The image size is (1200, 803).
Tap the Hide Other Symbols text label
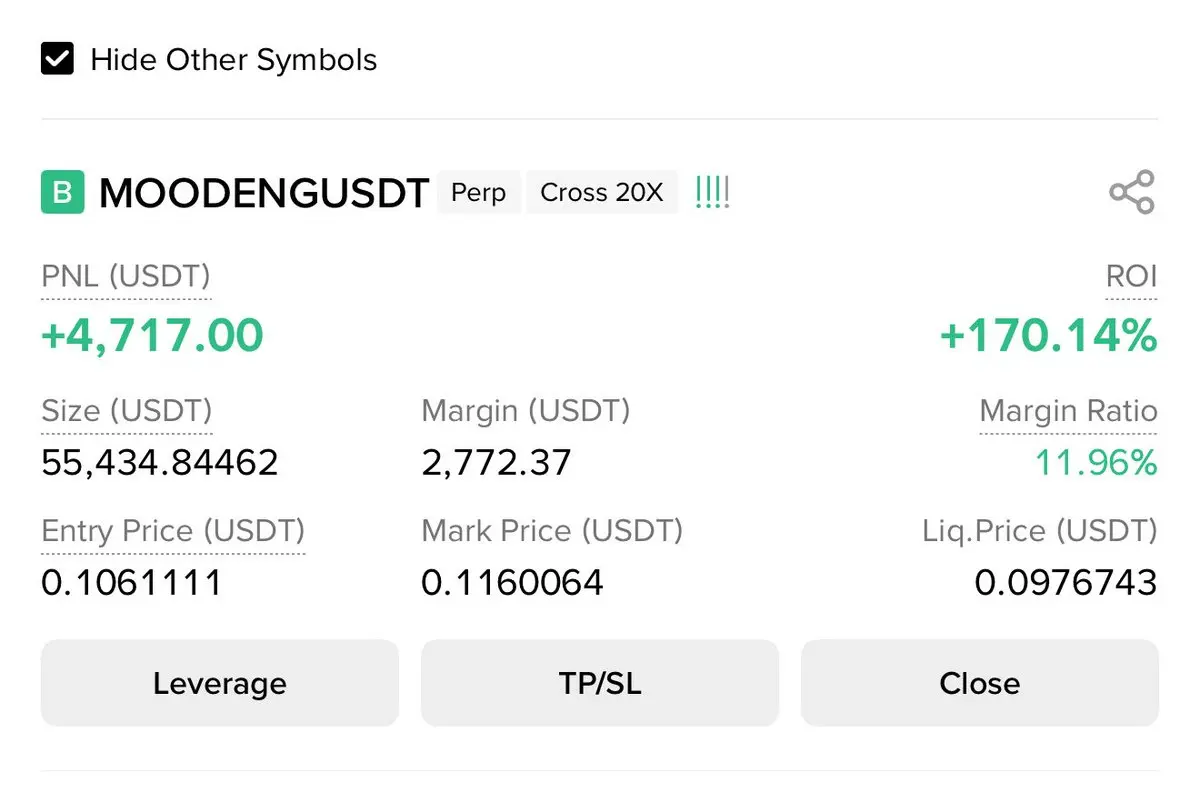[234, 60]
